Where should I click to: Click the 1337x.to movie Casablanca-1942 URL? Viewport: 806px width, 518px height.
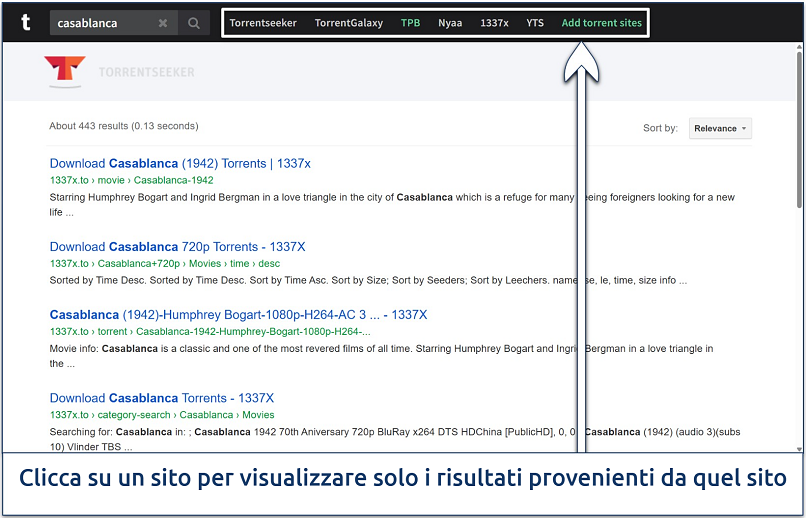[131, 180]
